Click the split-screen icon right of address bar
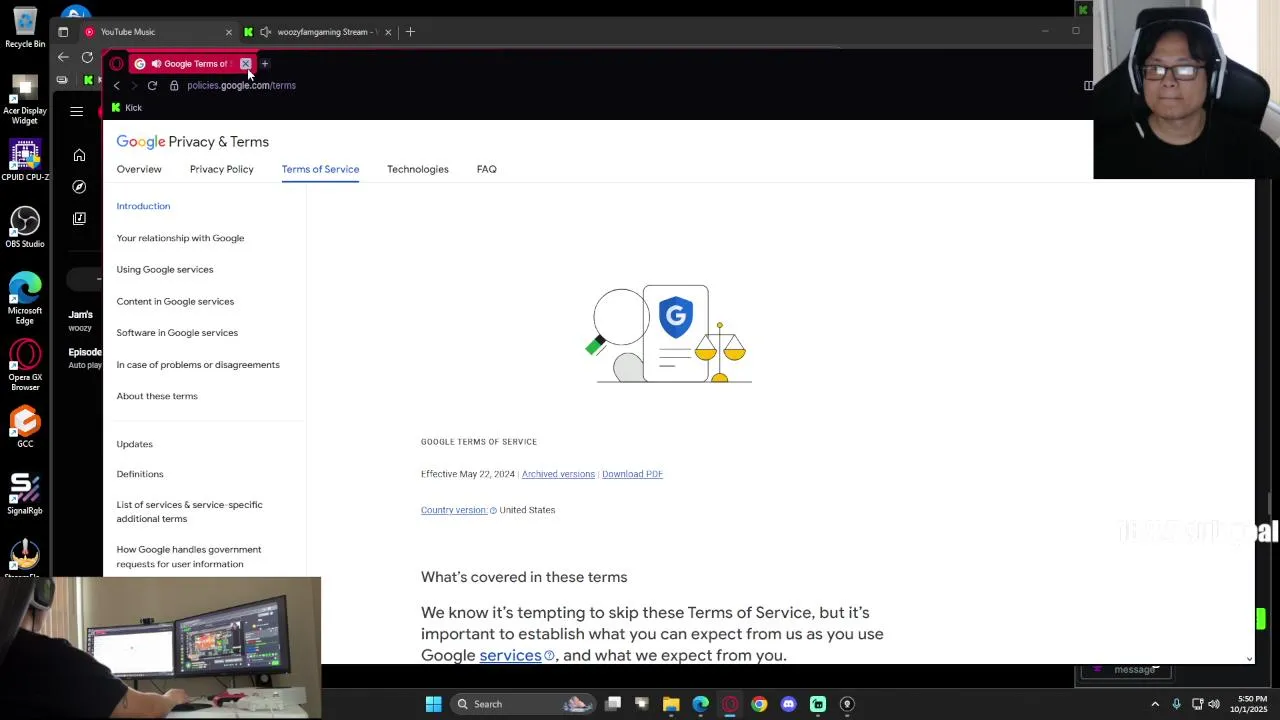The image size is (1280, 720). [1088, 86]
